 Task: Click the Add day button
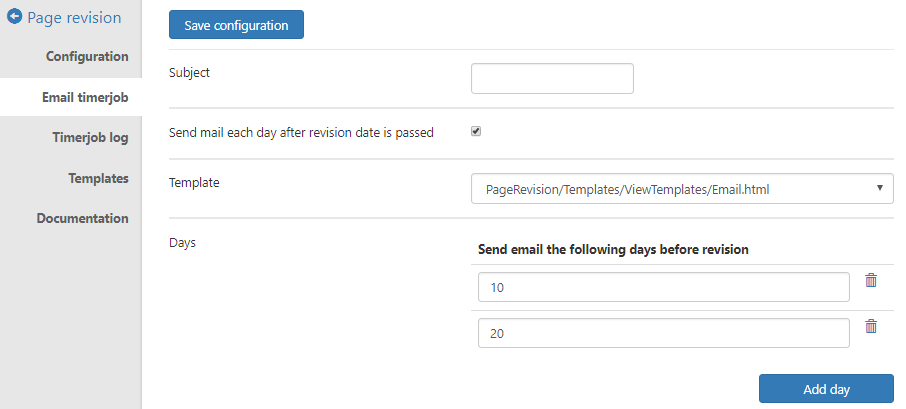pos(825,389)
